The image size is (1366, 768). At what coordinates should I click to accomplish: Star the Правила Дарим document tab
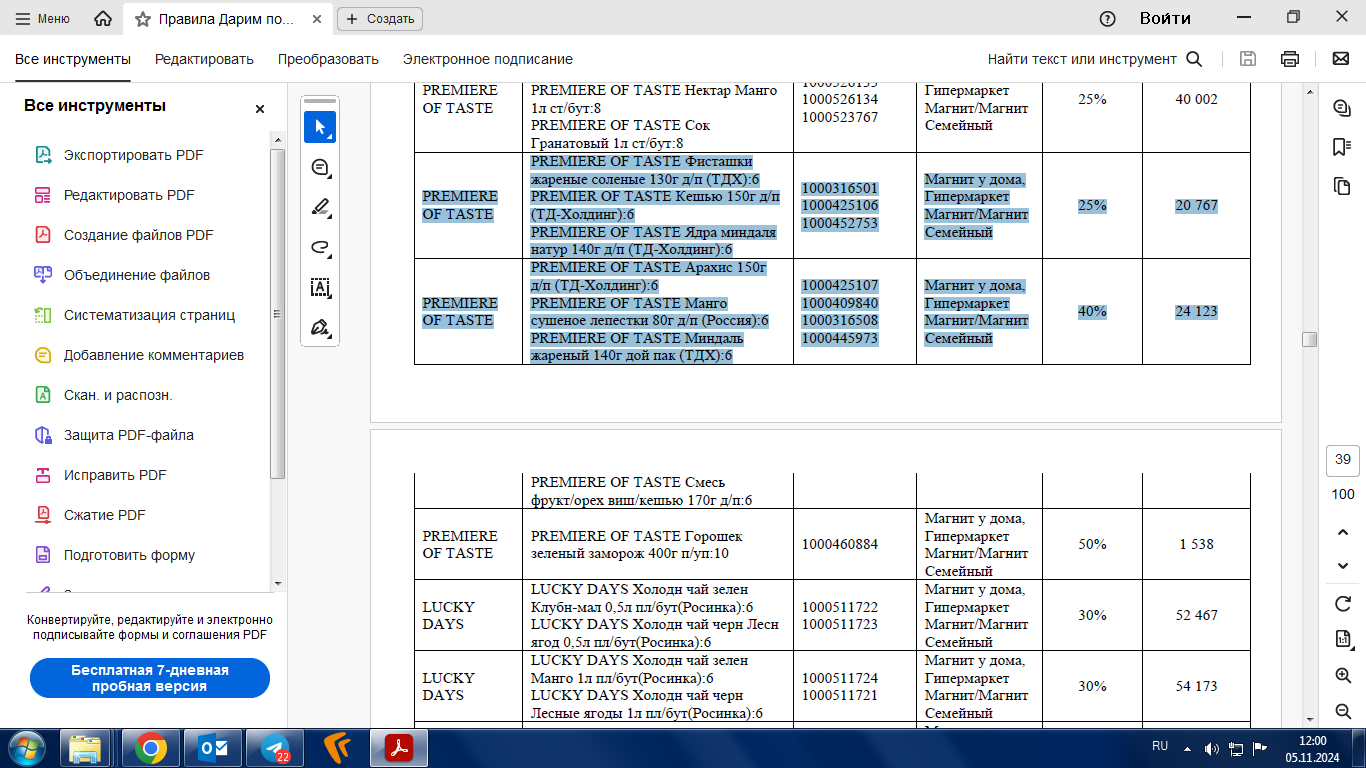tap(143, 19)
